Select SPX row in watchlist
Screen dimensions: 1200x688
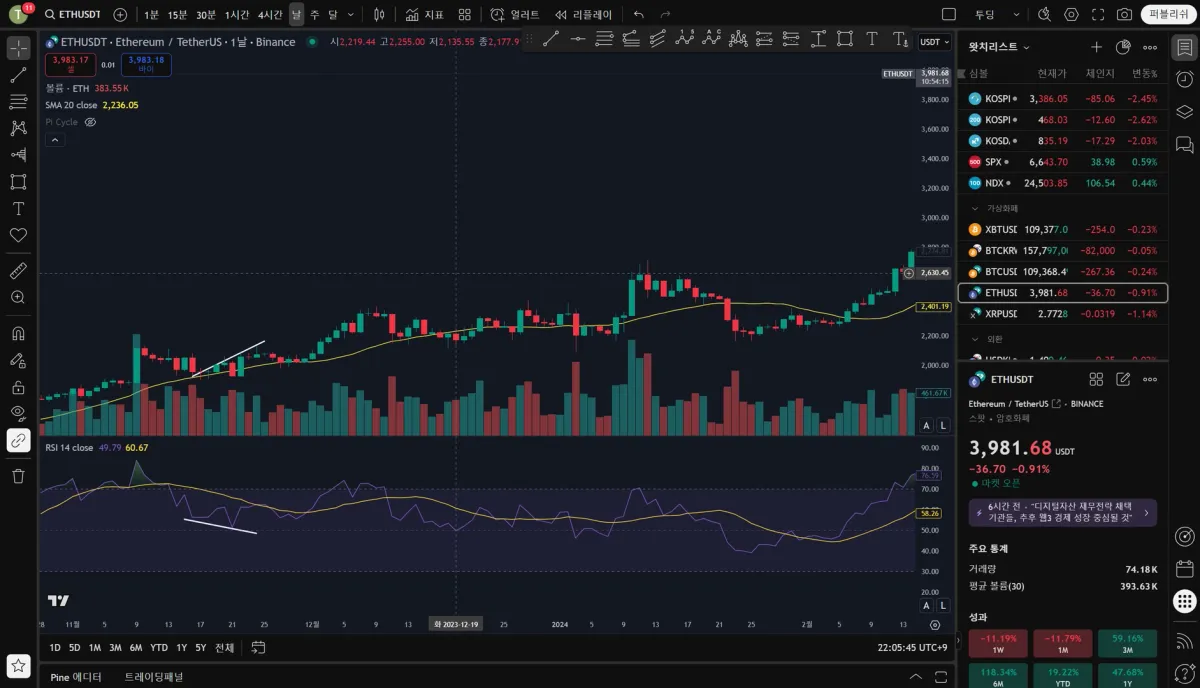pos(1063,162)
